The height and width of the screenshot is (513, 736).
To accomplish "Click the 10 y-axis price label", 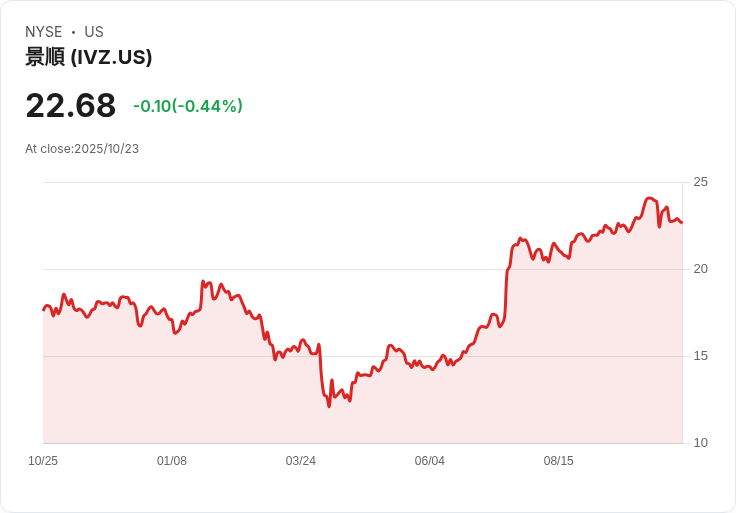I will 700,443.
